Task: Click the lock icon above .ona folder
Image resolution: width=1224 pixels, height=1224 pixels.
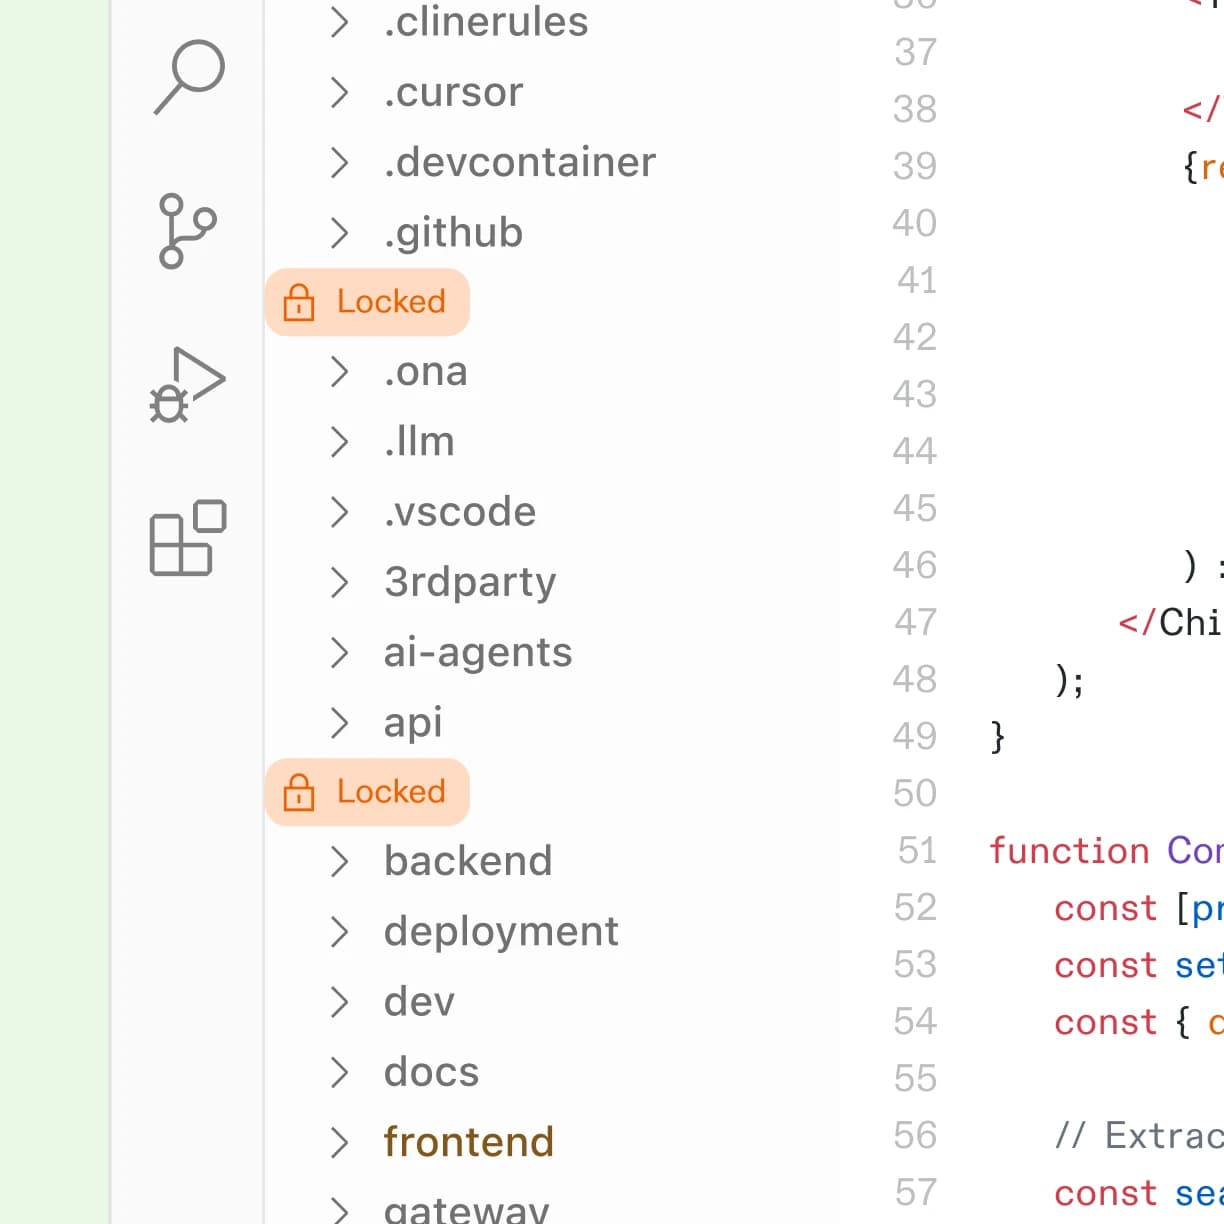Action: pyautogui.click(x=299, y=302)
